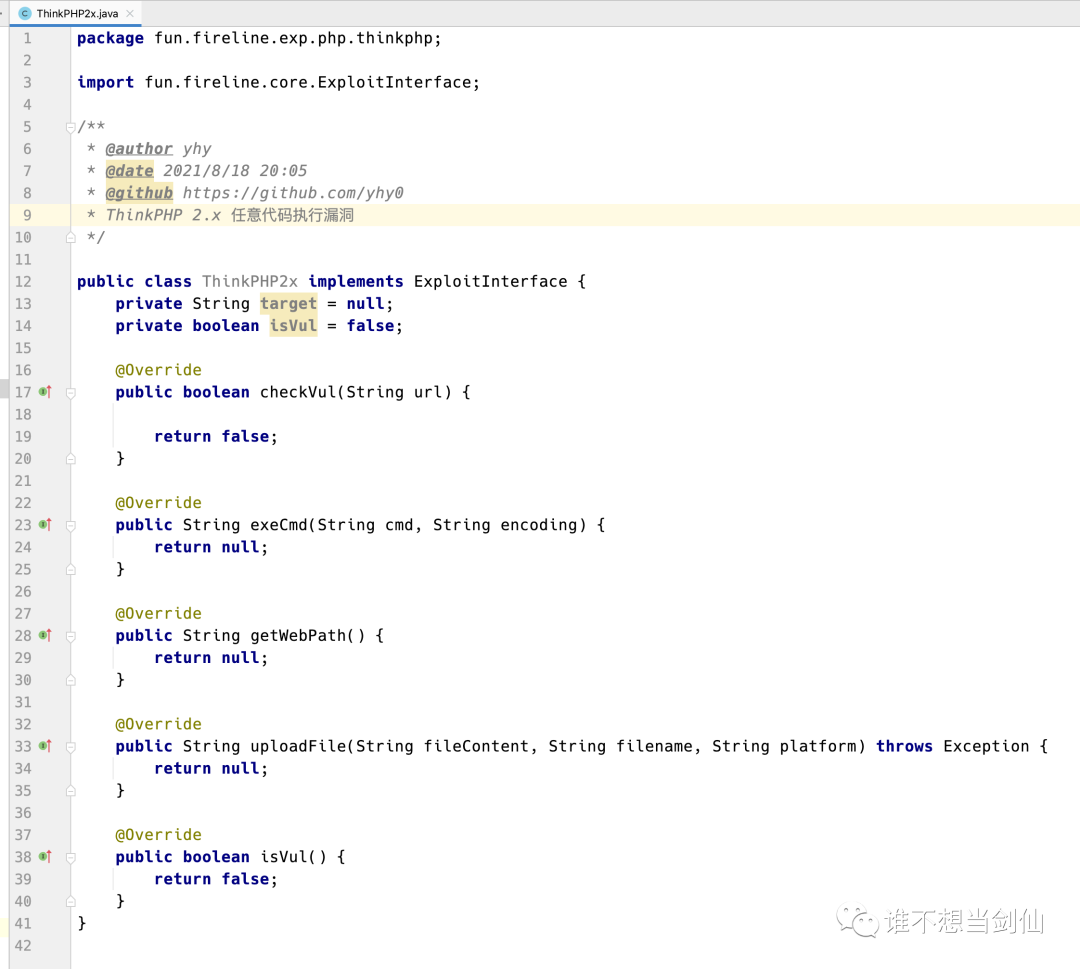Click the @github tag in Javadoc
Viewport: 1080px width, 969px height.
pos(138,193)
